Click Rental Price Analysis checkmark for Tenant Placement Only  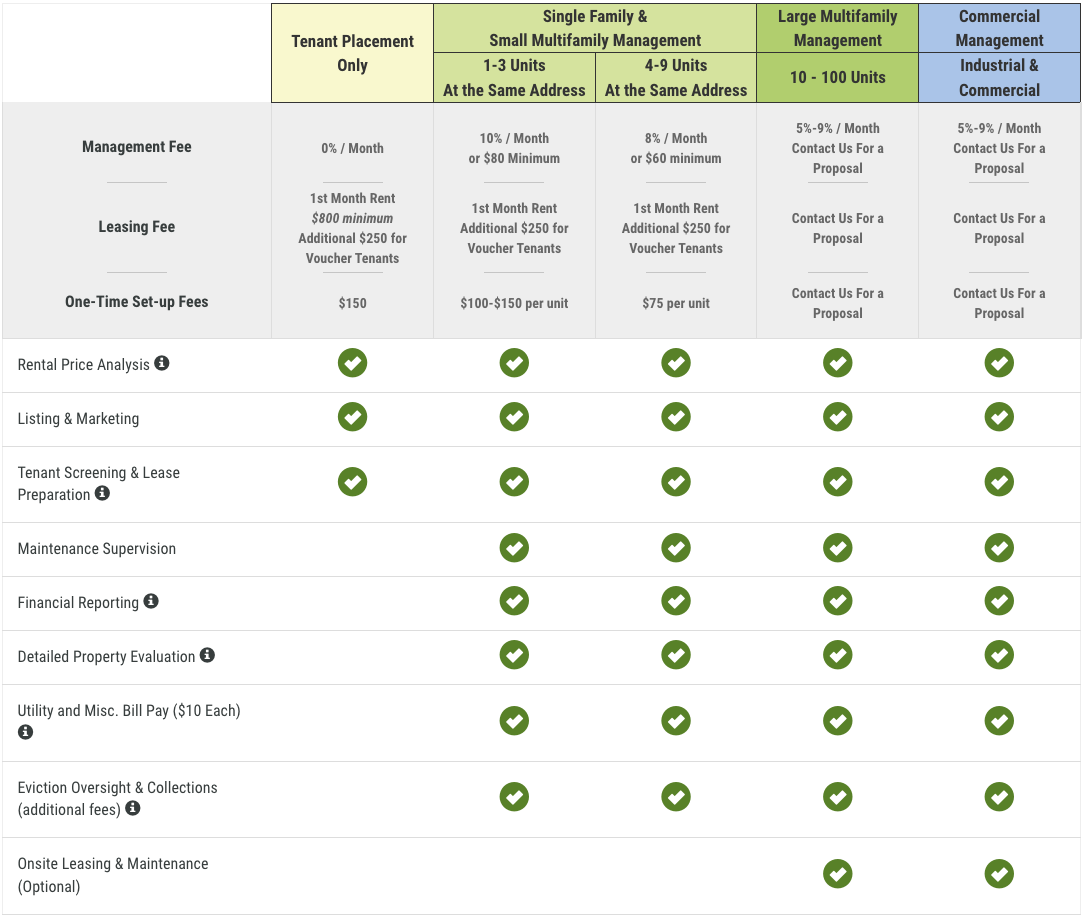coord(352,363)
